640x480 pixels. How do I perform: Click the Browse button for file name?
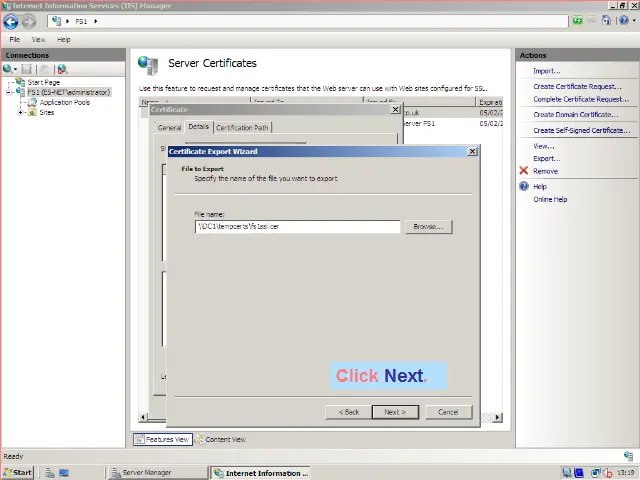pos(427,227)
